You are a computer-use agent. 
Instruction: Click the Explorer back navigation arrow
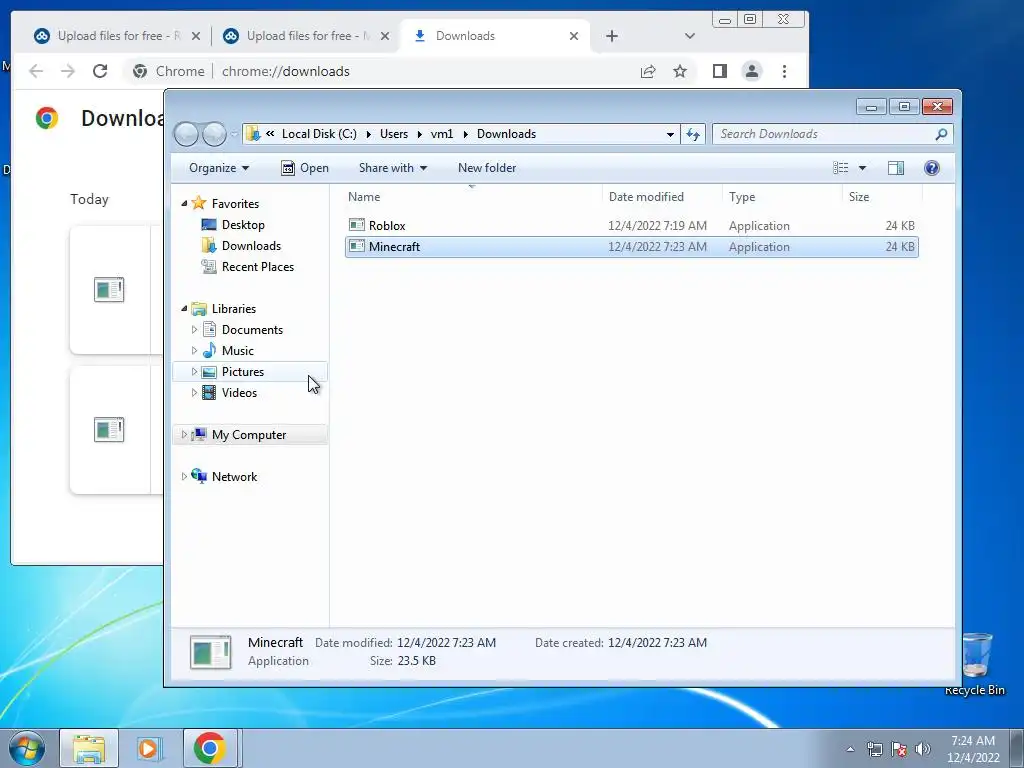tap(186, 135)
